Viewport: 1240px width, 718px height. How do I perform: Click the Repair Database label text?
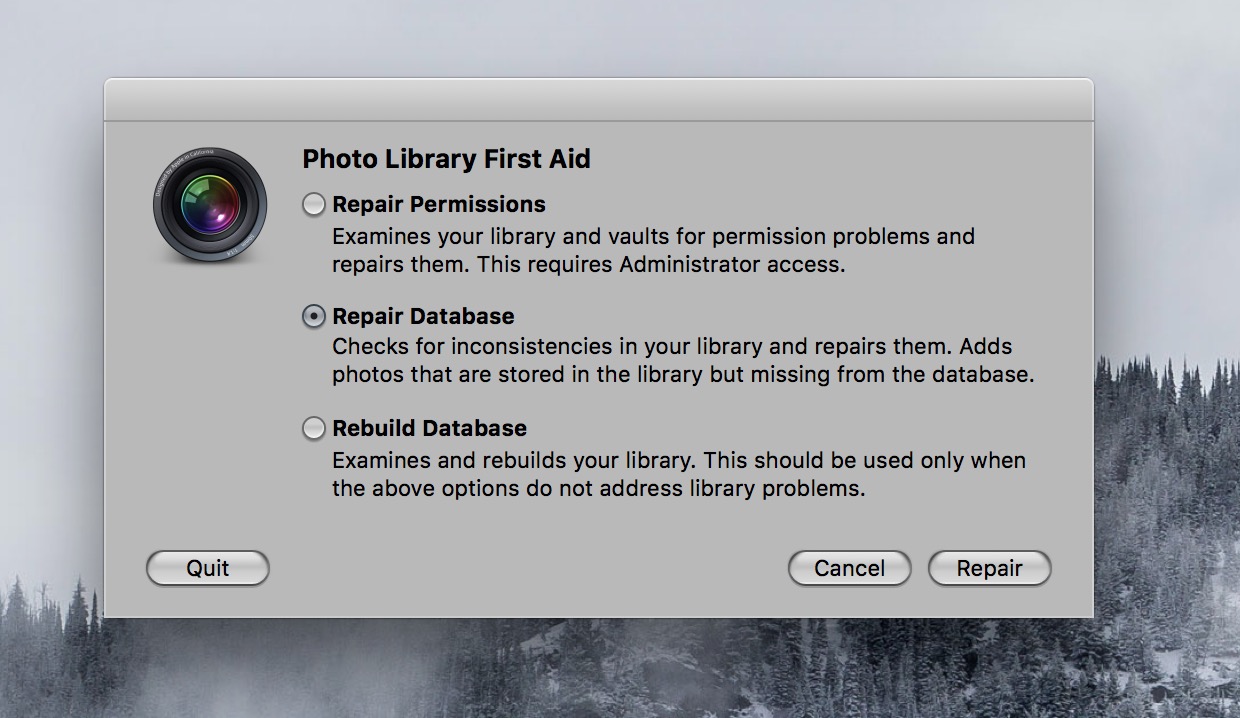(423, 317)
